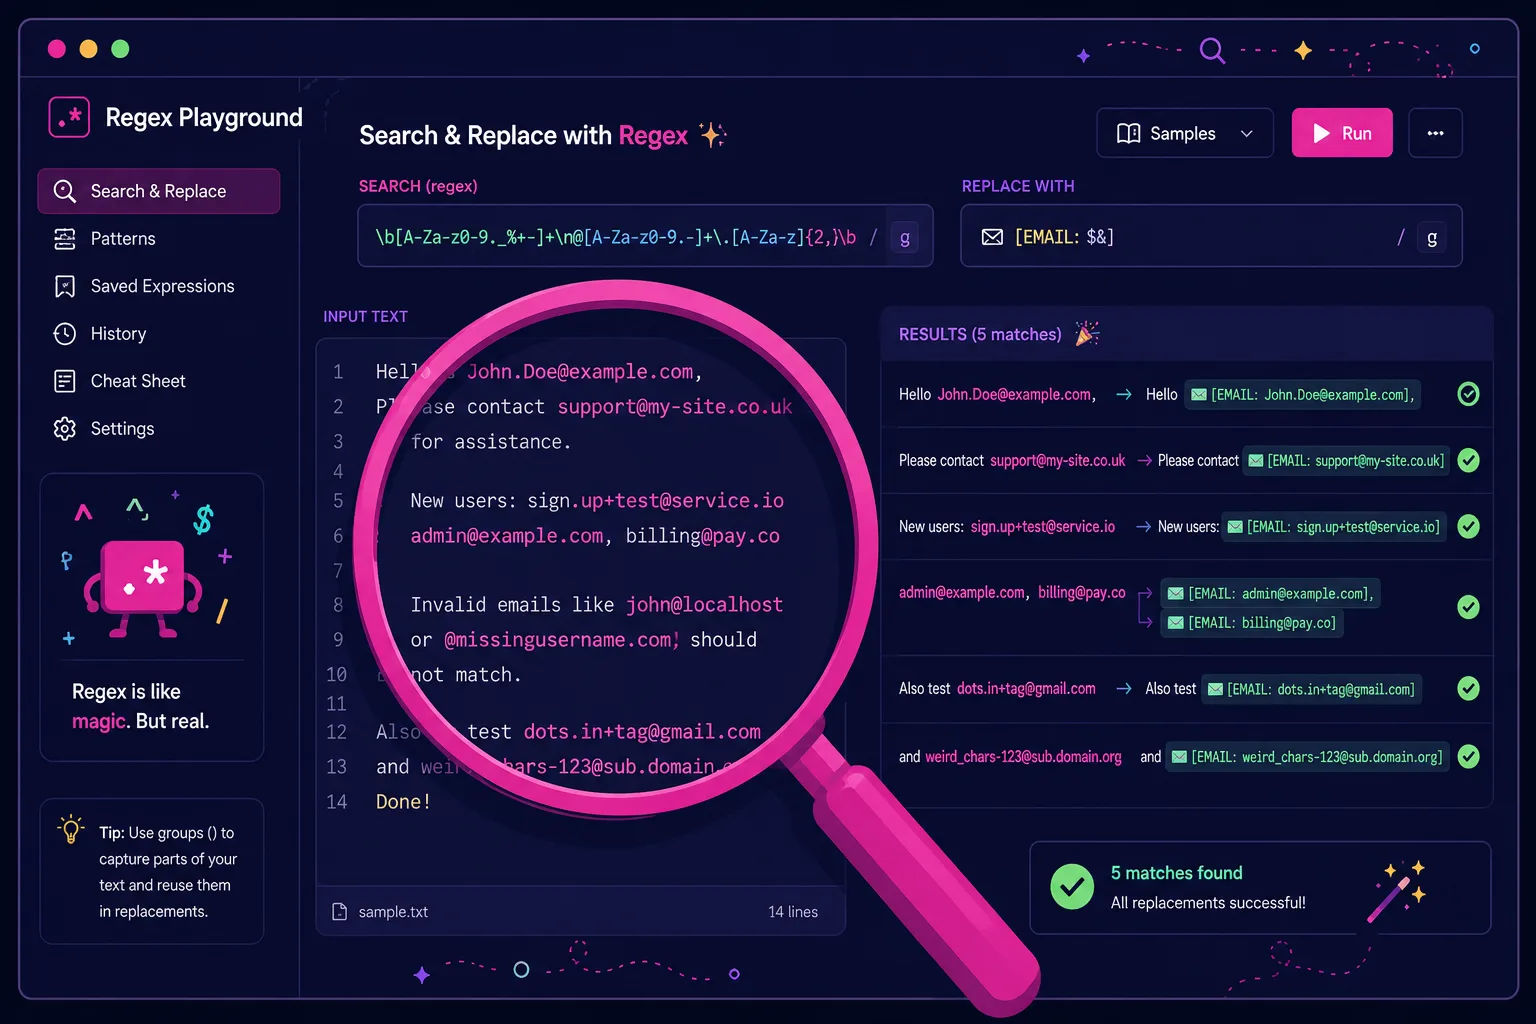Click the Patterns sliders icon
The image size is (1536, 1024).
click(65, 239)
